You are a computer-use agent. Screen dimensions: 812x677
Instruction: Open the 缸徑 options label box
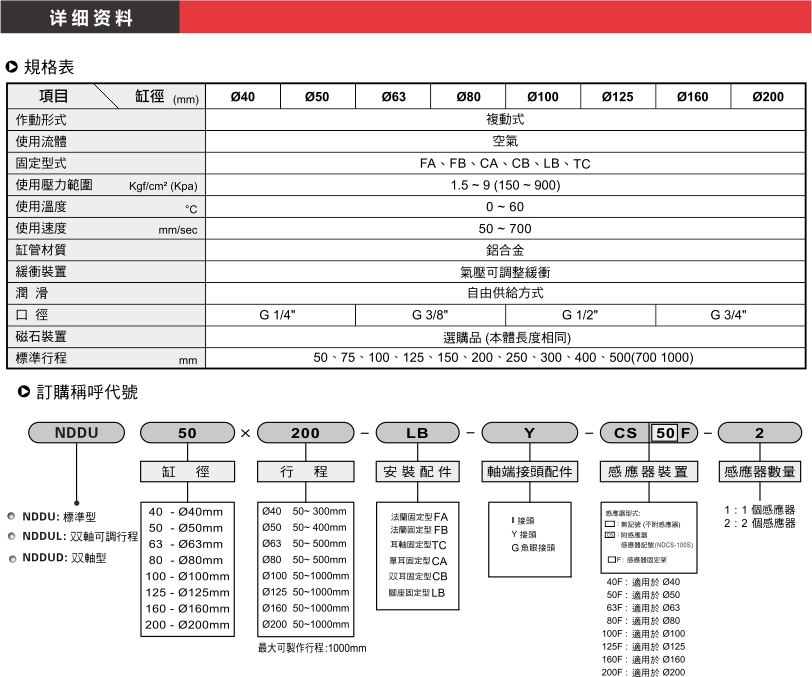(x=187, y=471)
